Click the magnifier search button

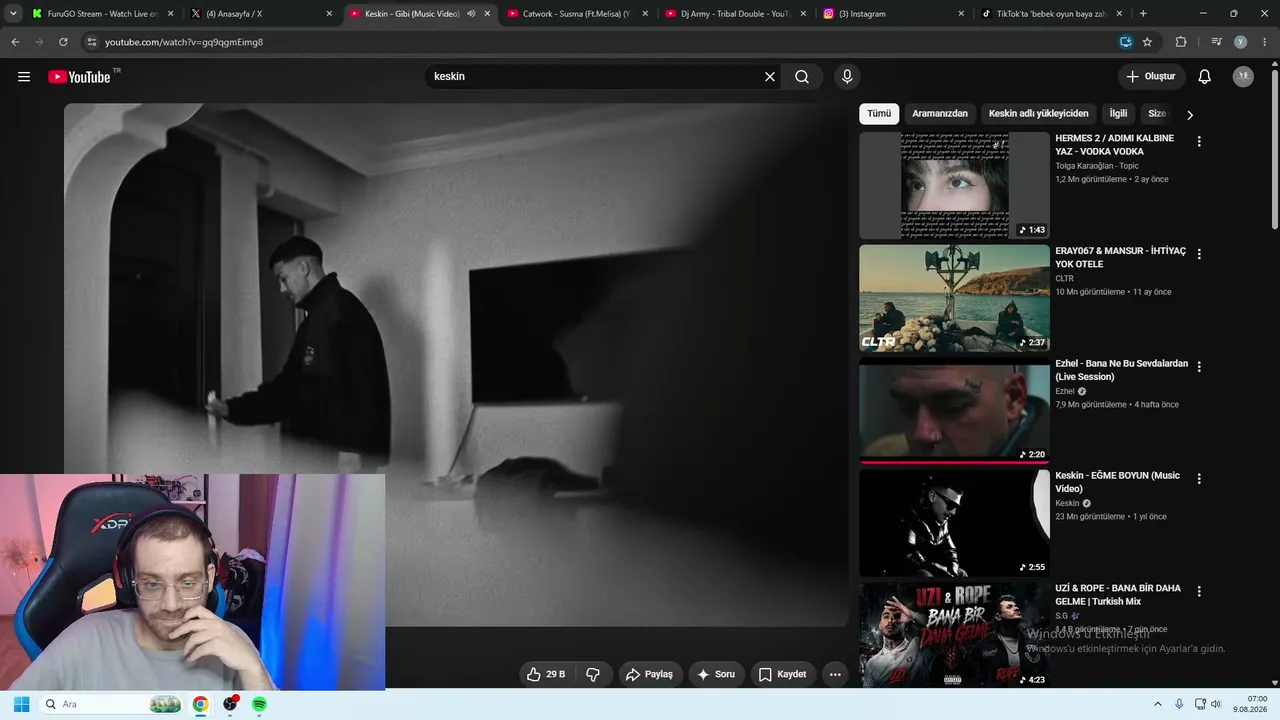802,77
